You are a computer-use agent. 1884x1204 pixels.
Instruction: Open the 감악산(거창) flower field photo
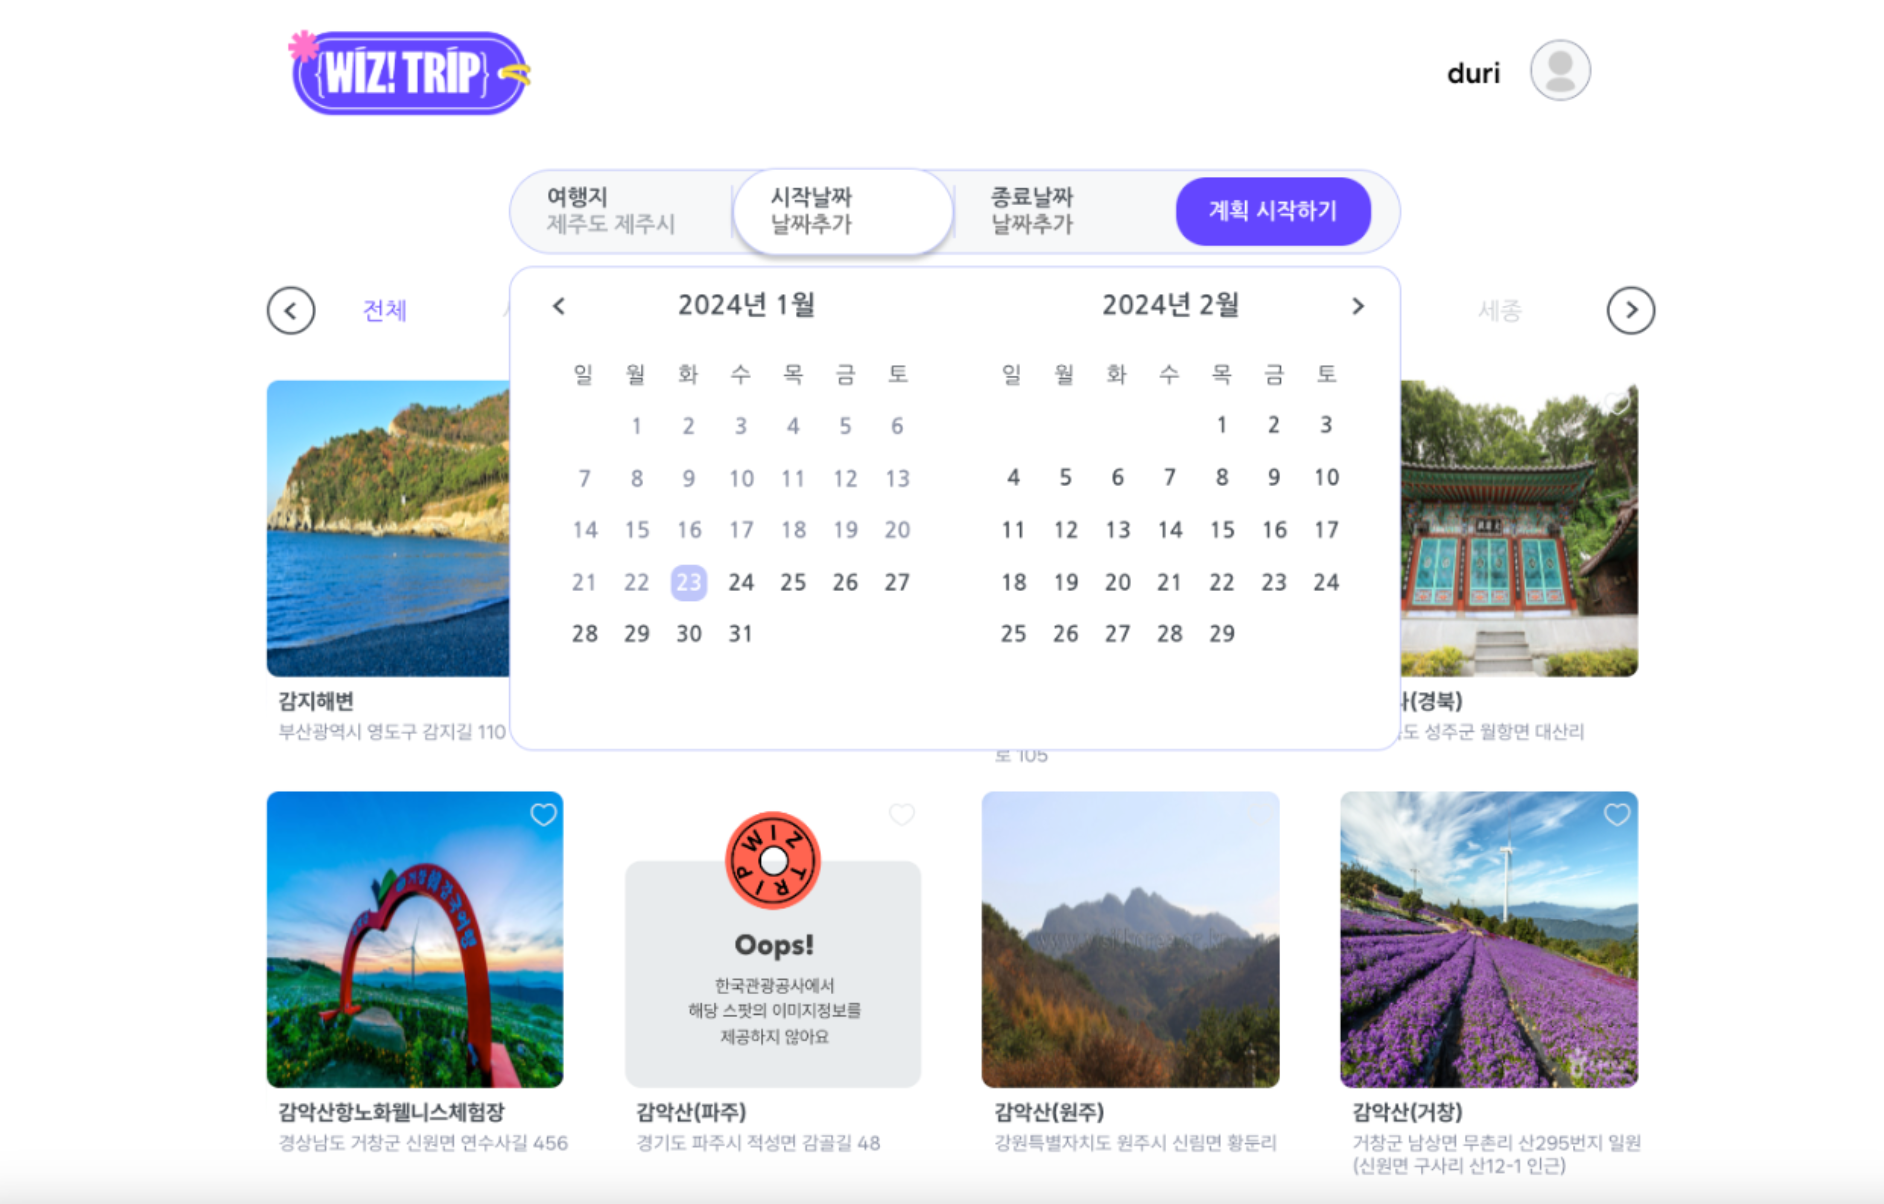point(1488,939)
